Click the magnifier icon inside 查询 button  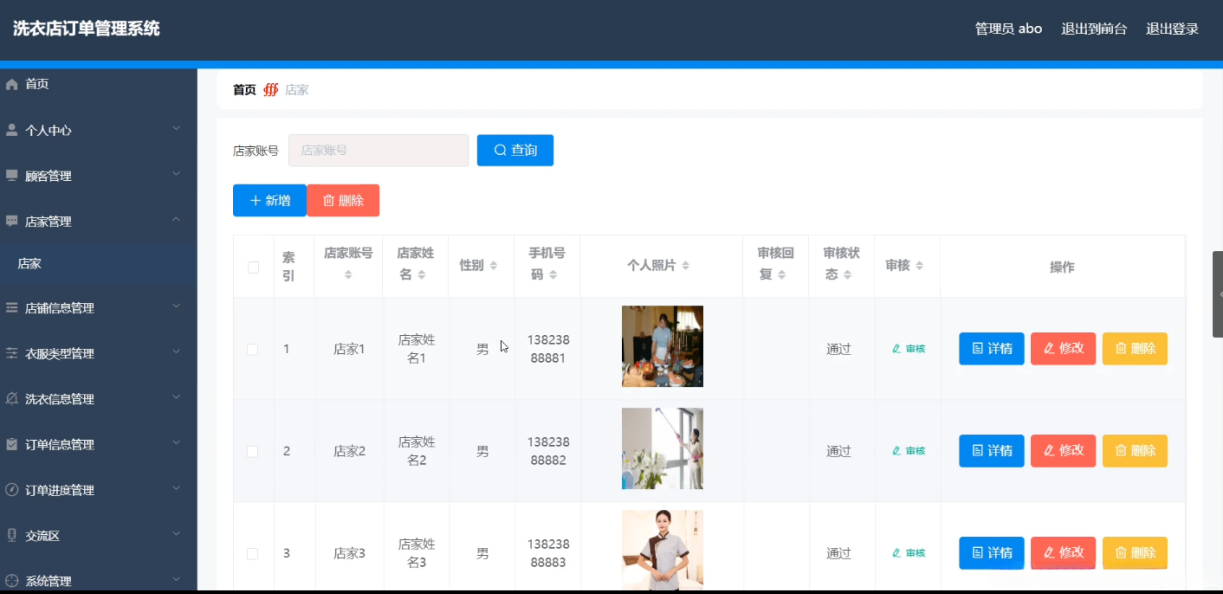click(499, 150)
